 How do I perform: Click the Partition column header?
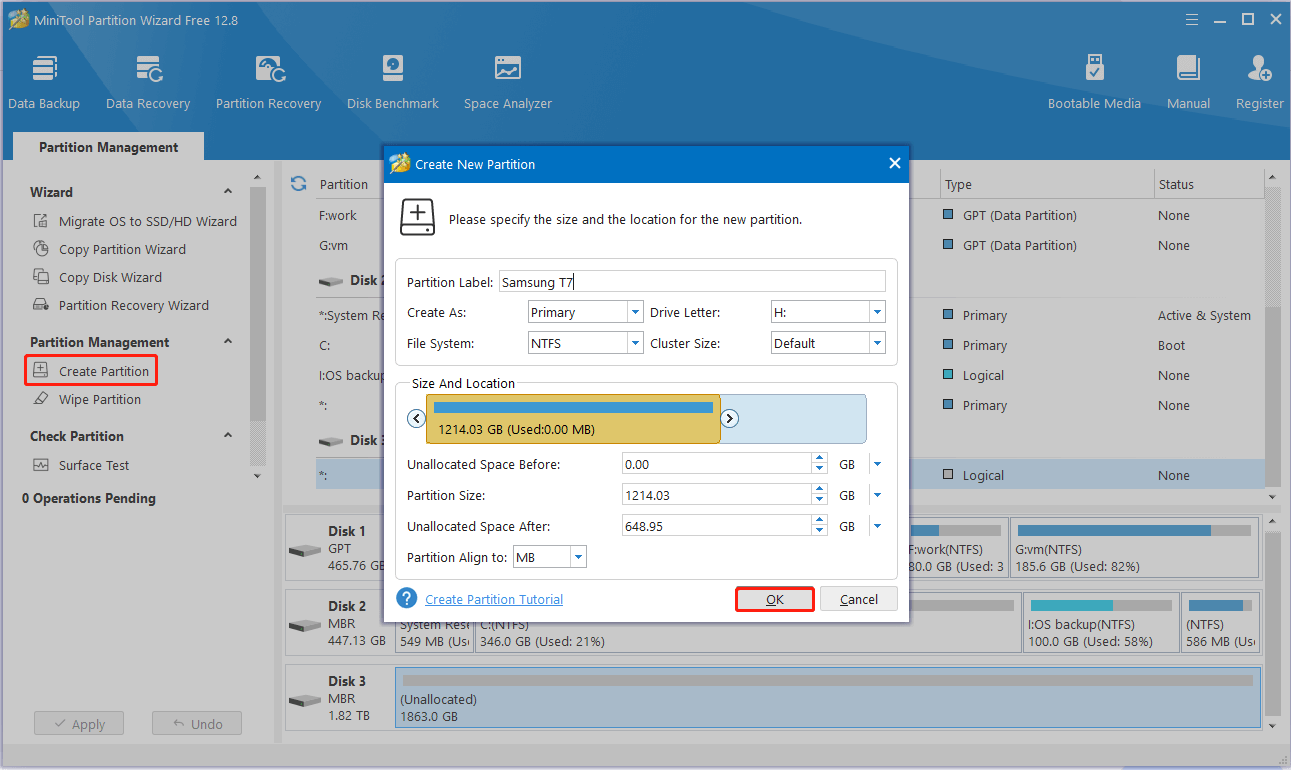click(x=344, y=184)
